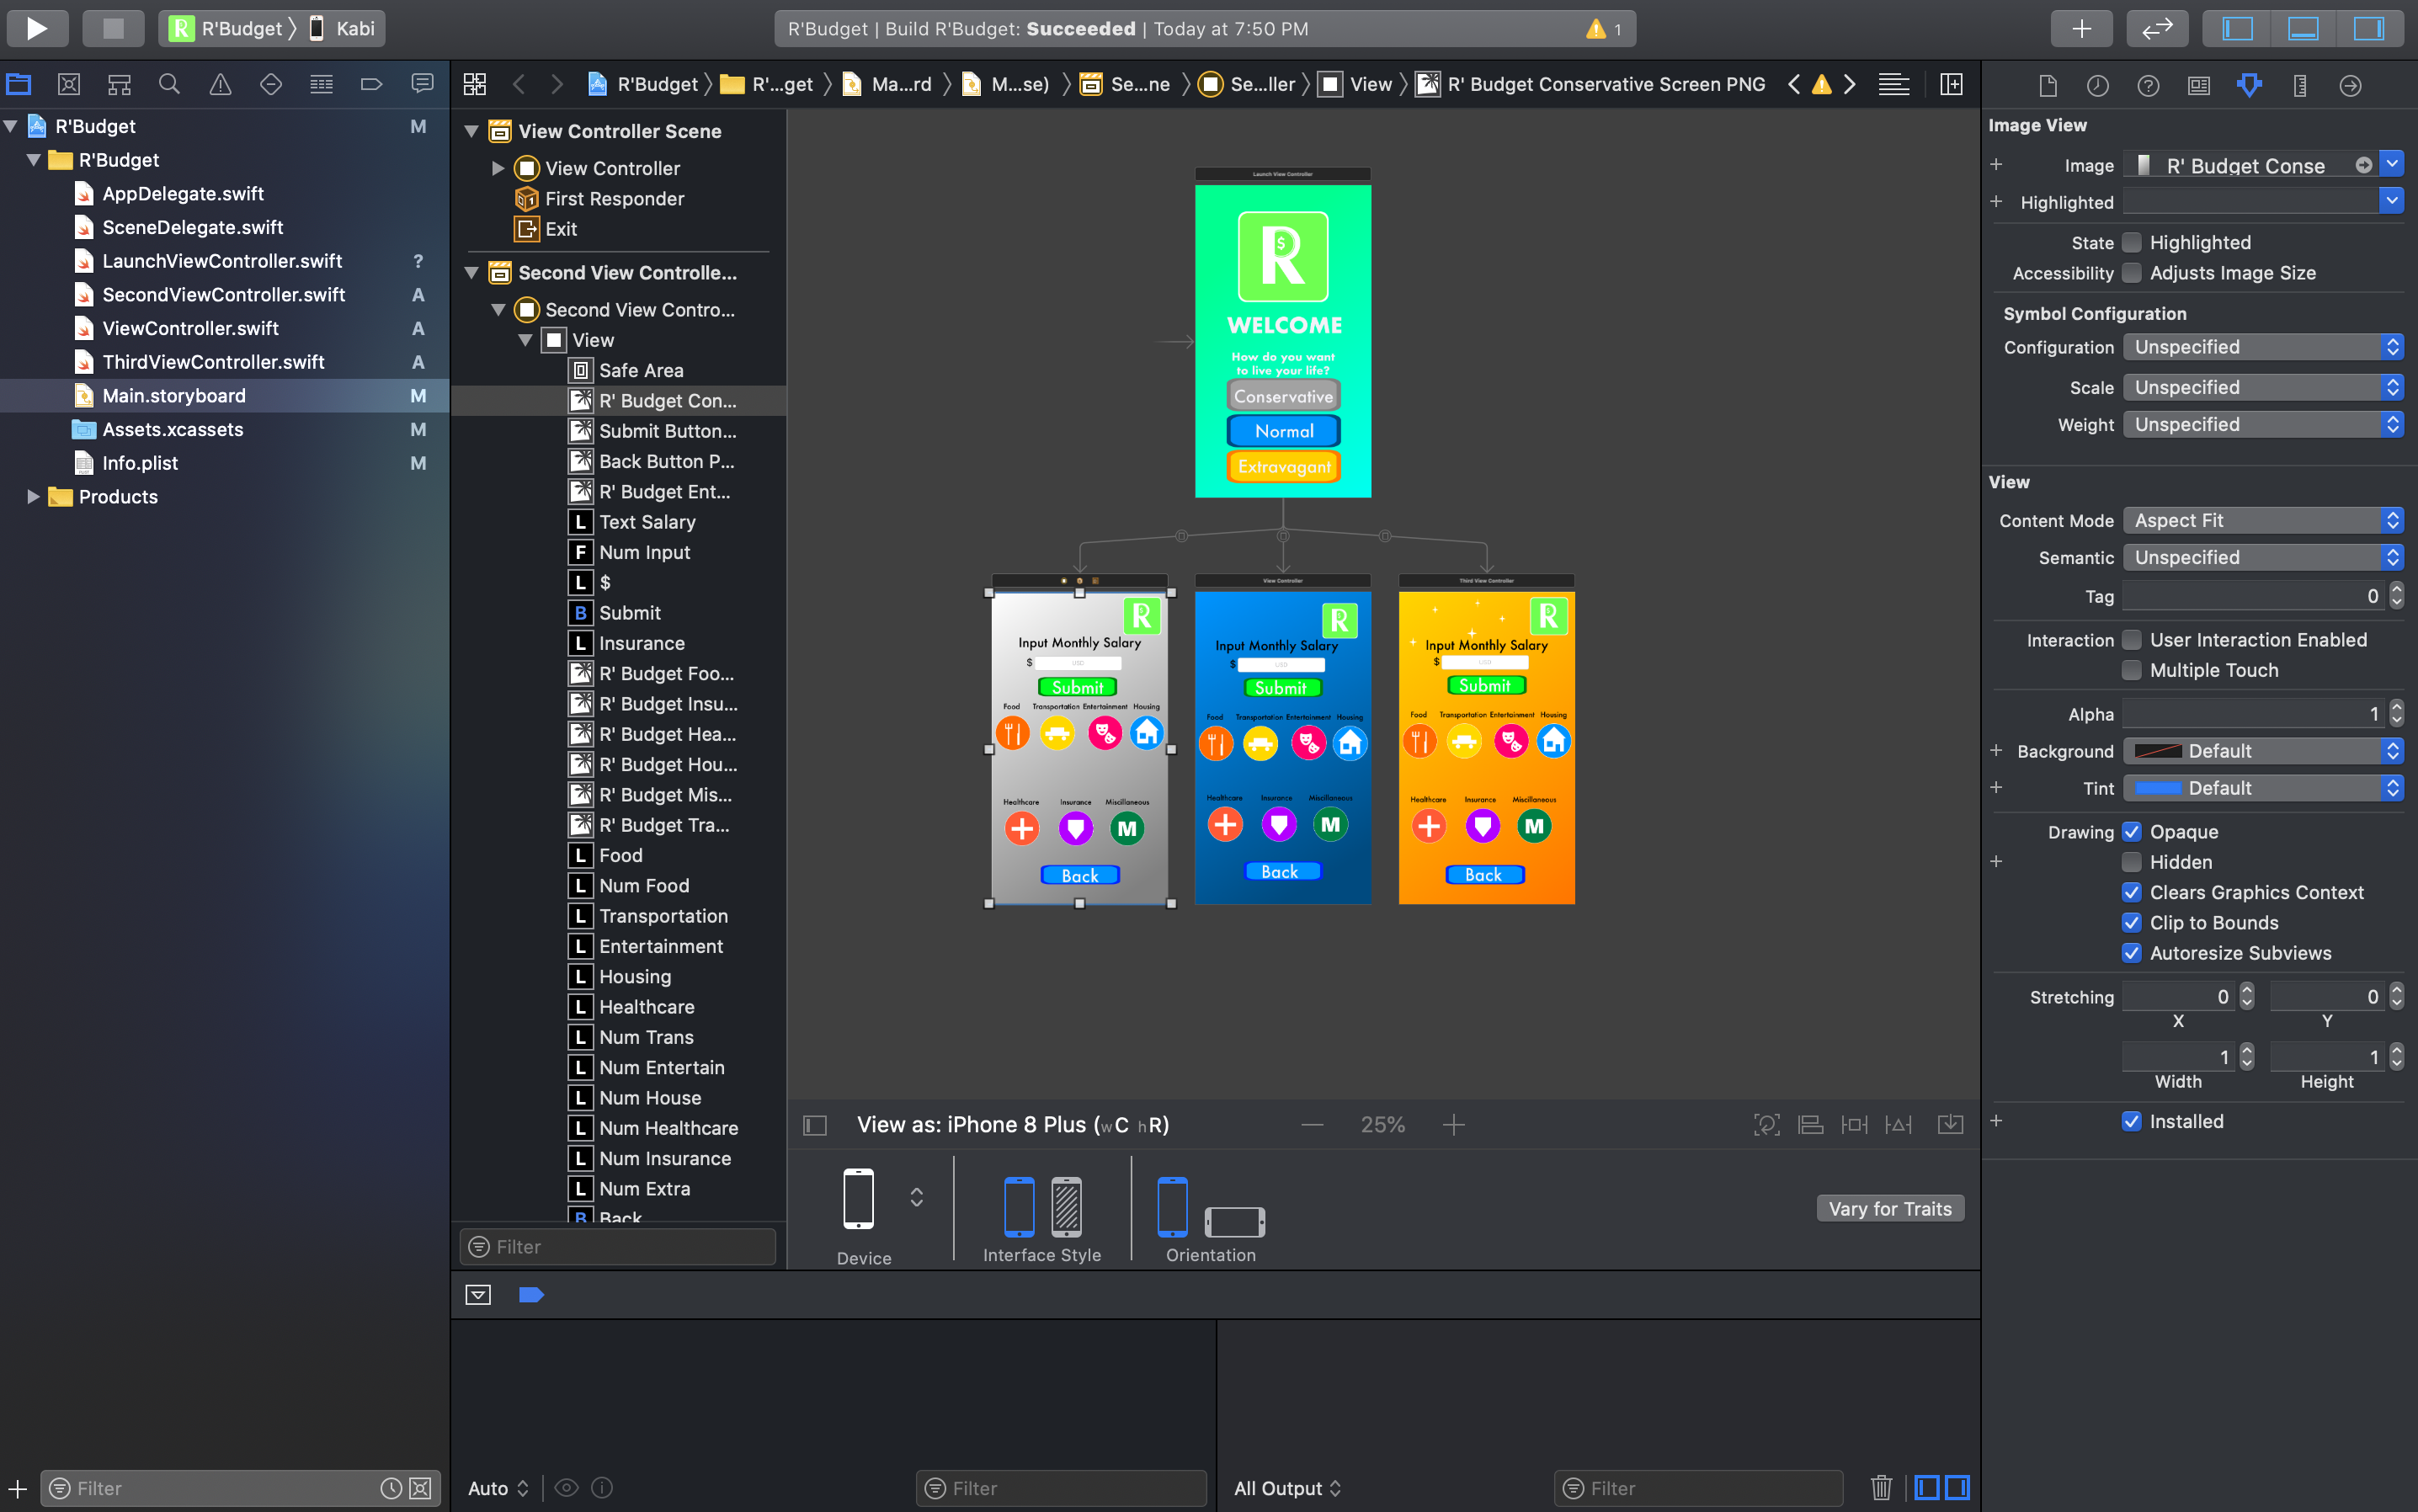Uncheck Clip to Bounds

pos(2131,923)
